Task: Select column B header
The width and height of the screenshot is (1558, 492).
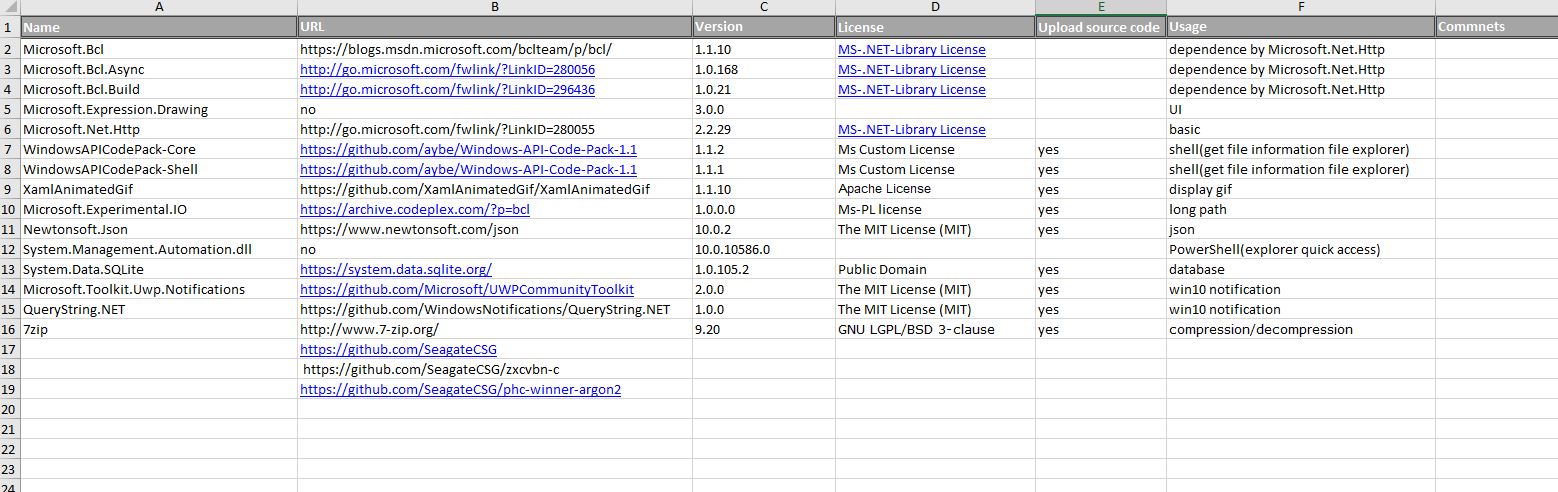Action: click(494, 7)
